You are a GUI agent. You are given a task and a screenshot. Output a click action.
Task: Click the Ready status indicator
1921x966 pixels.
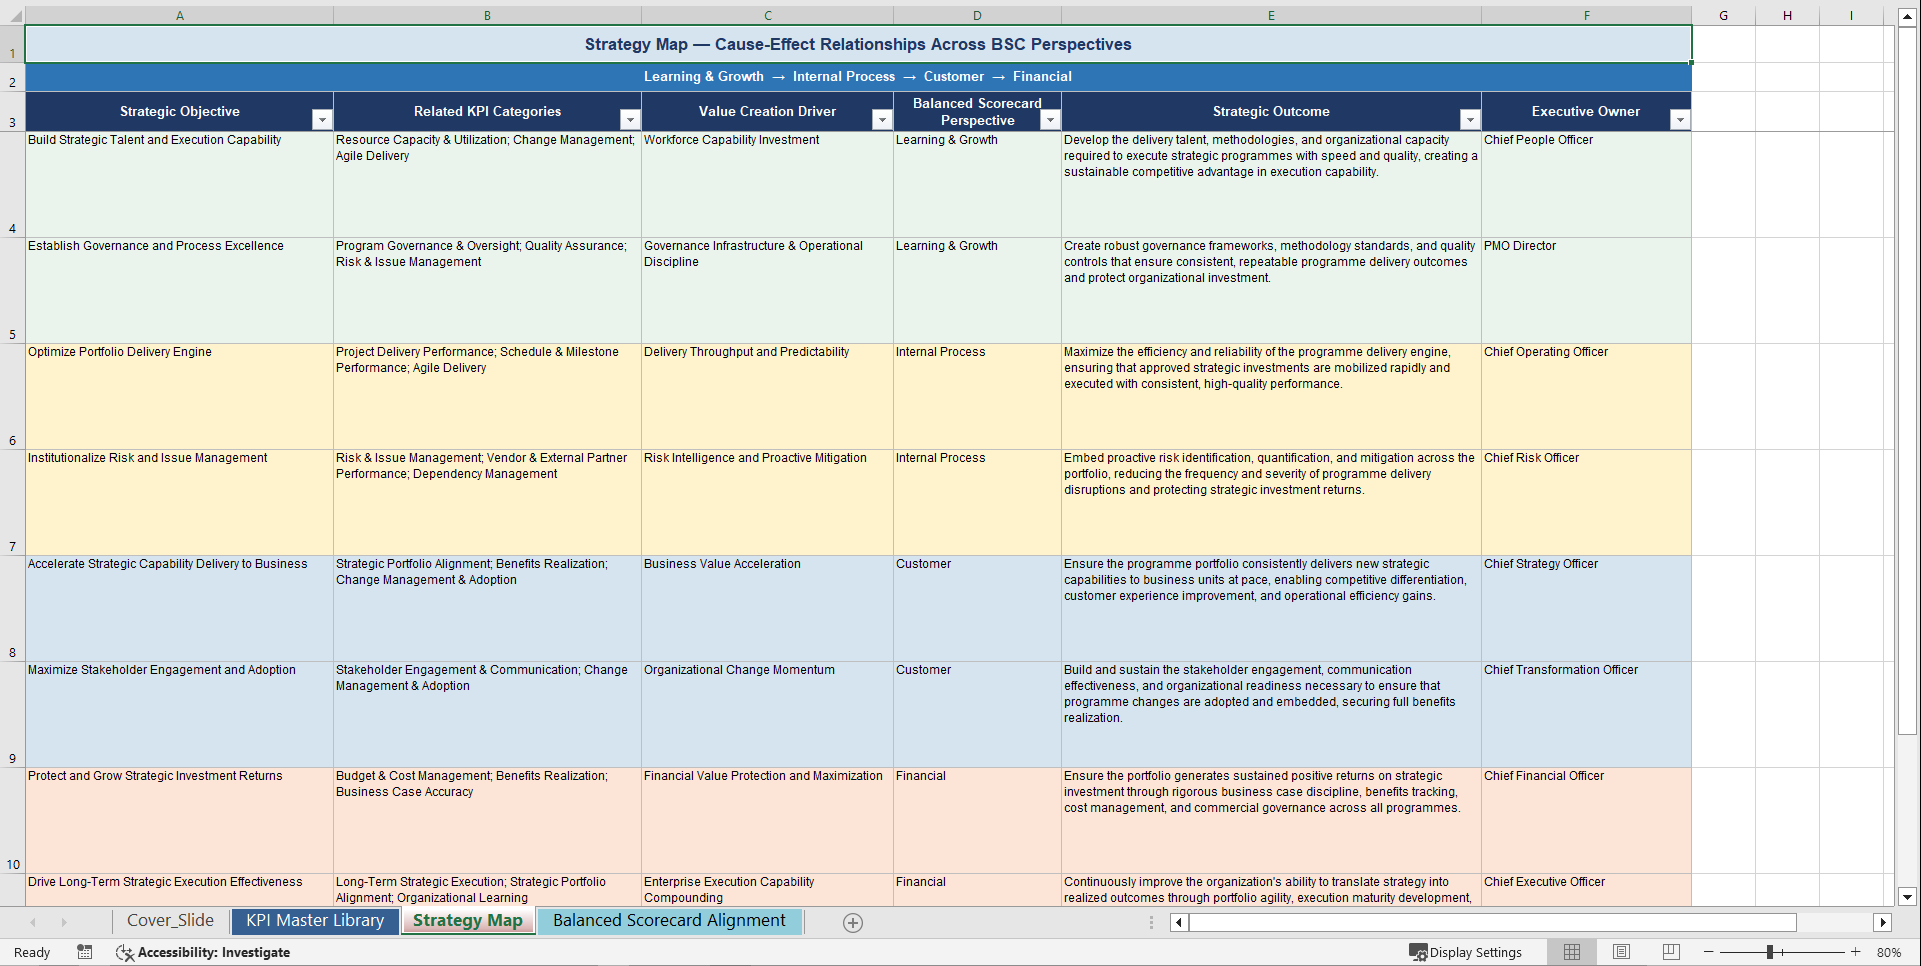tap(32, 952)
